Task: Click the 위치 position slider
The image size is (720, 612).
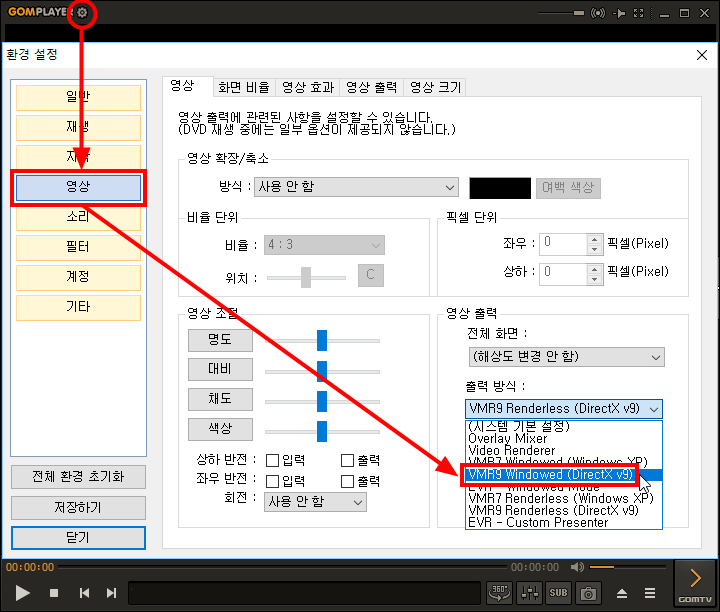Action: pos(306,278)
